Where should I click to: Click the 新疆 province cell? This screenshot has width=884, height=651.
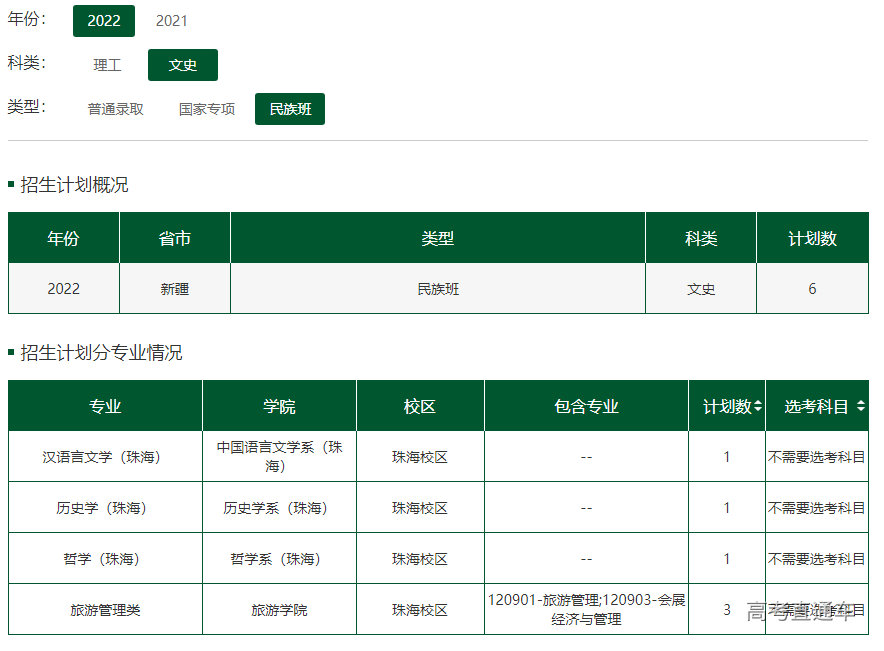[174, 289]
